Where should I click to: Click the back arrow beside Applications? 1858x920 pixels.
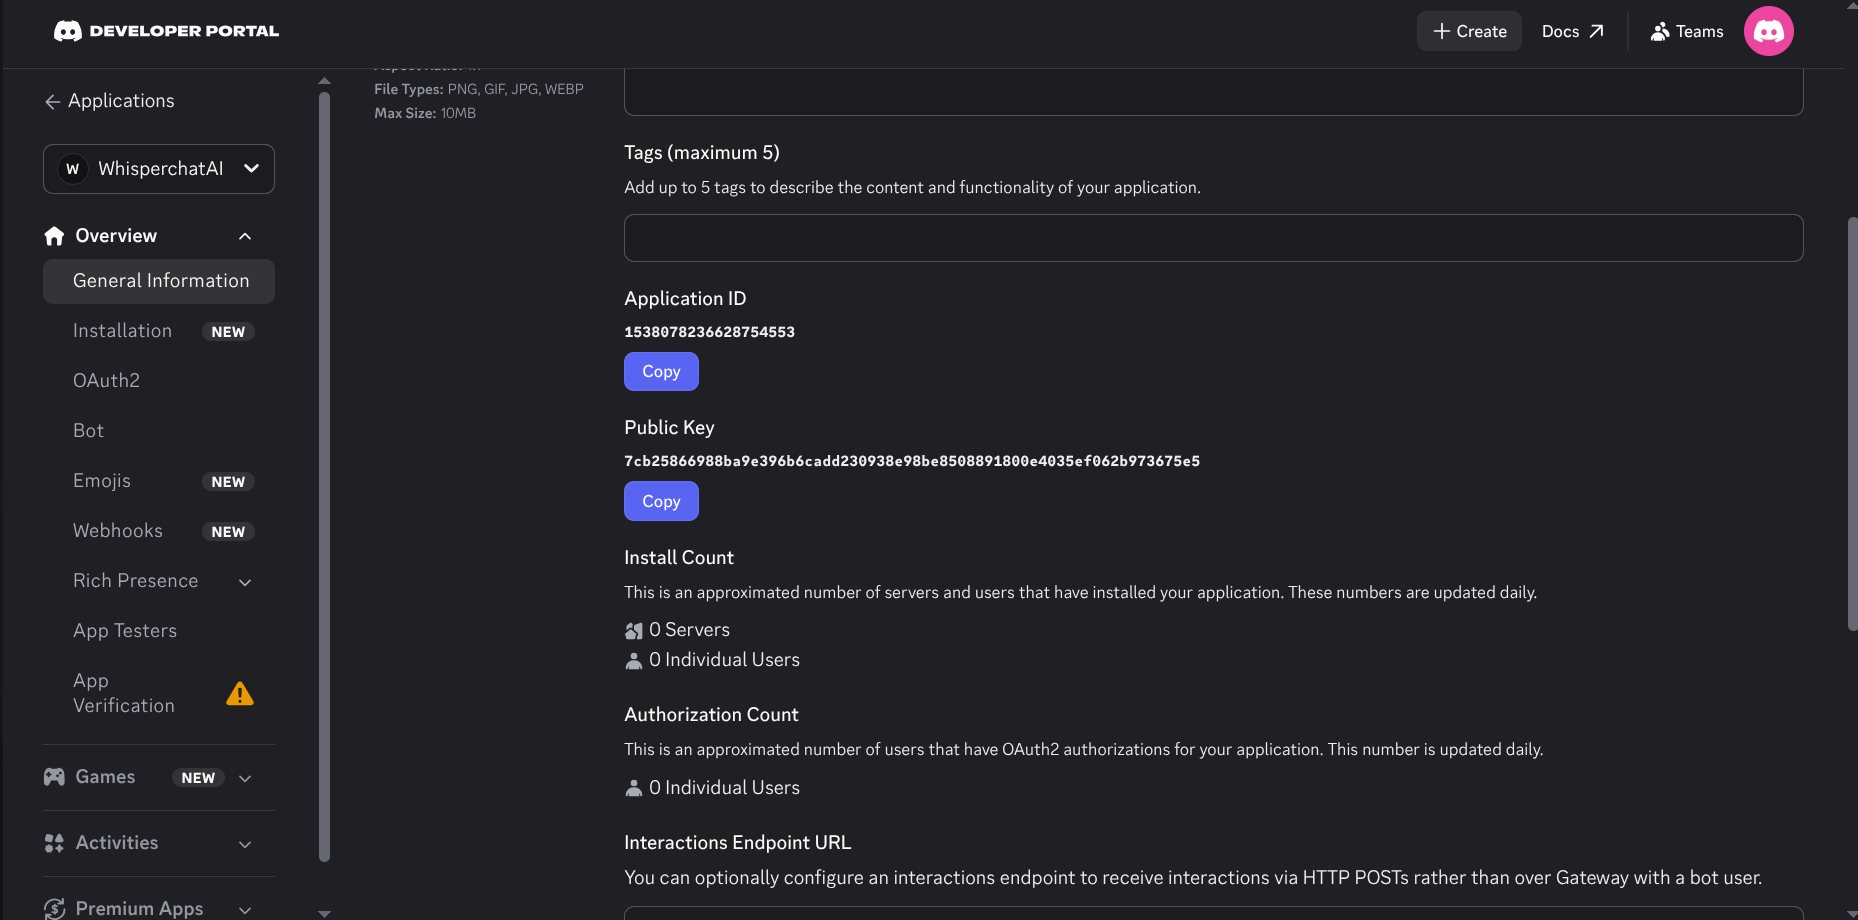[53, 101]
